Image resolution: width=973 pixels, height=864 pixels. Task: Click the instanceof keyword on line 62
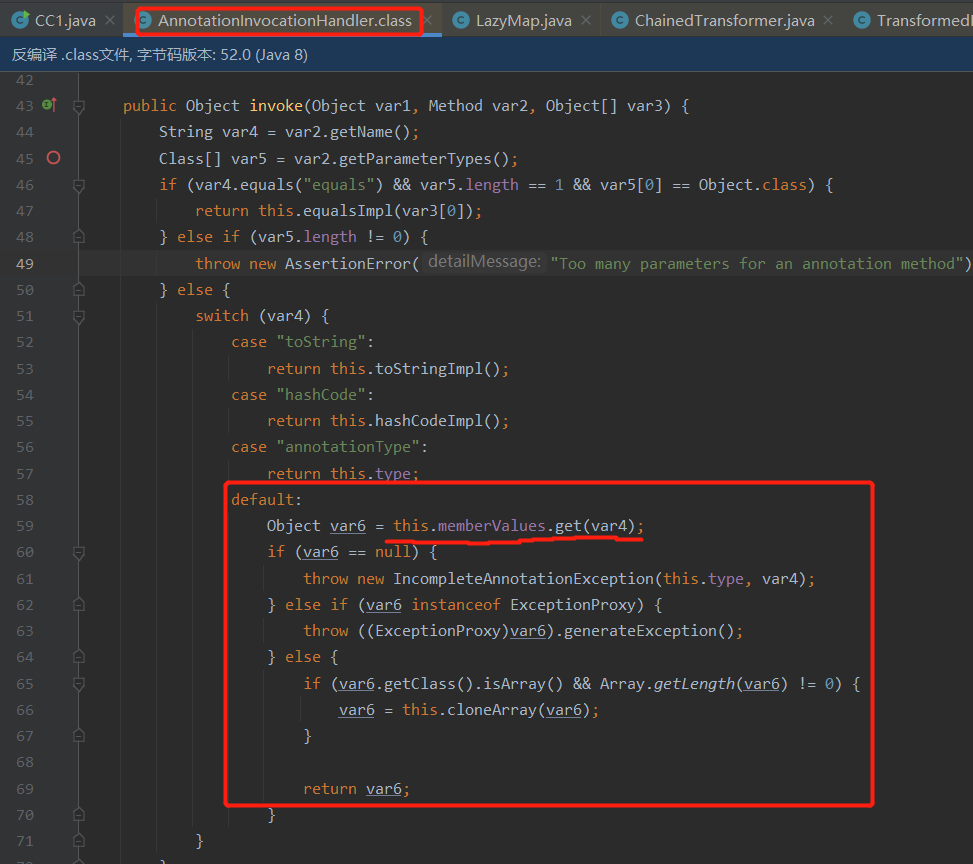[455, 605]
